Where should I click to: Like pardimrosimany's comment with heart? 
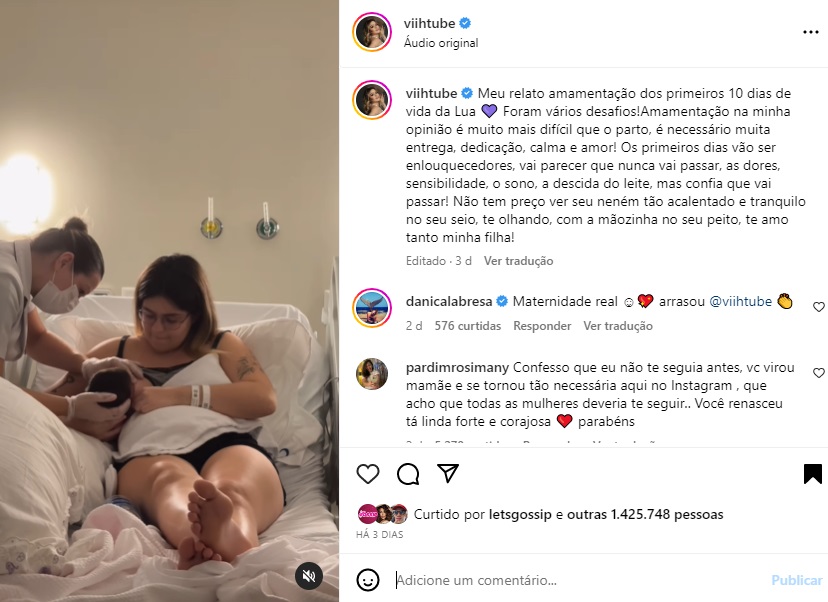click(818, 373)
